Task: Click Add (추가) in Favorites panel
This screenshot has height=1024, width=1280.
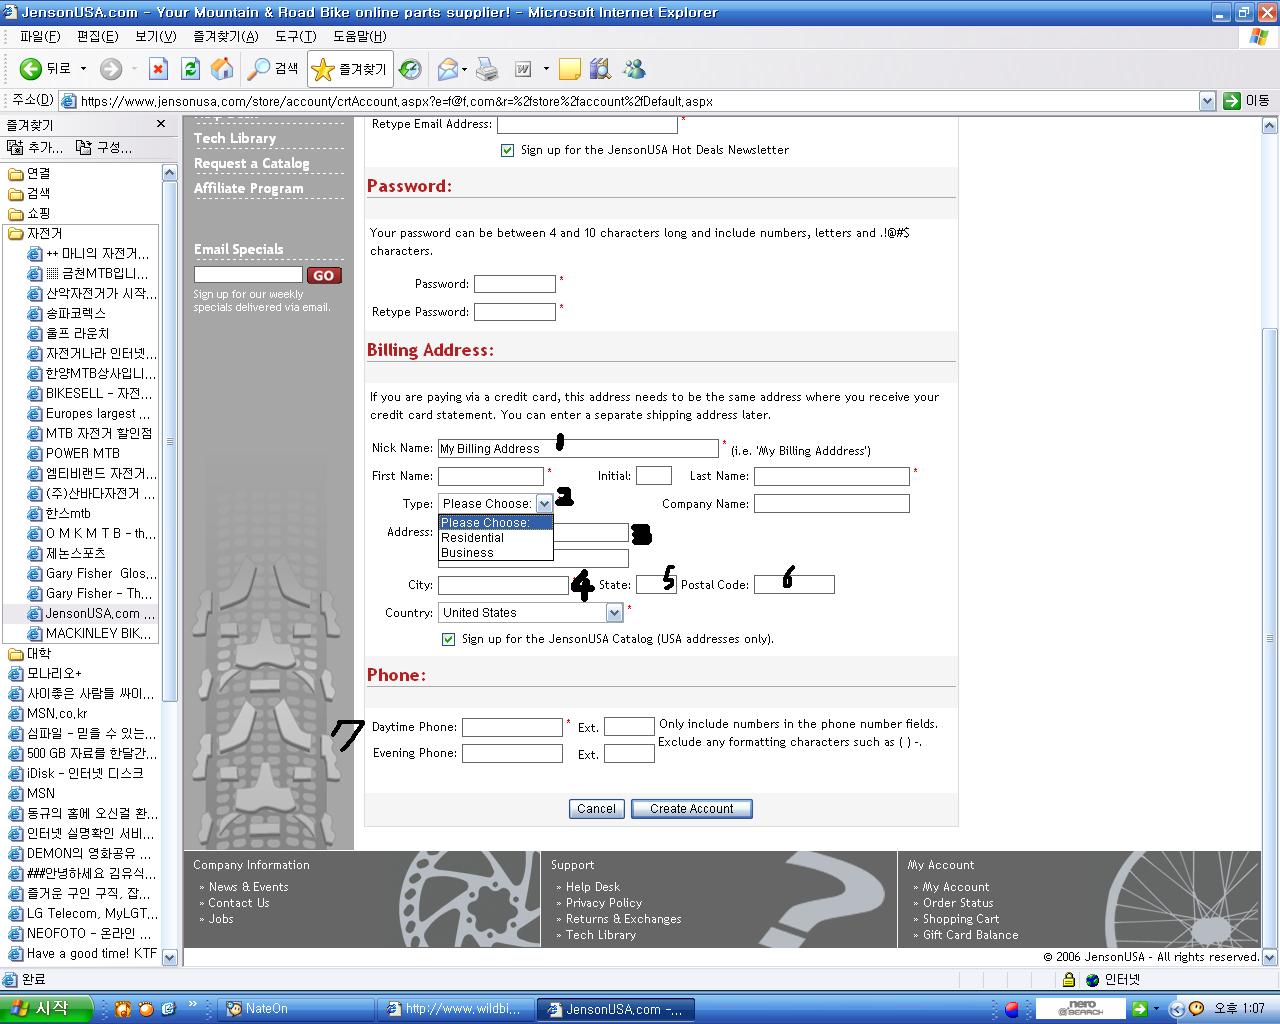Action: pos(34,147)
